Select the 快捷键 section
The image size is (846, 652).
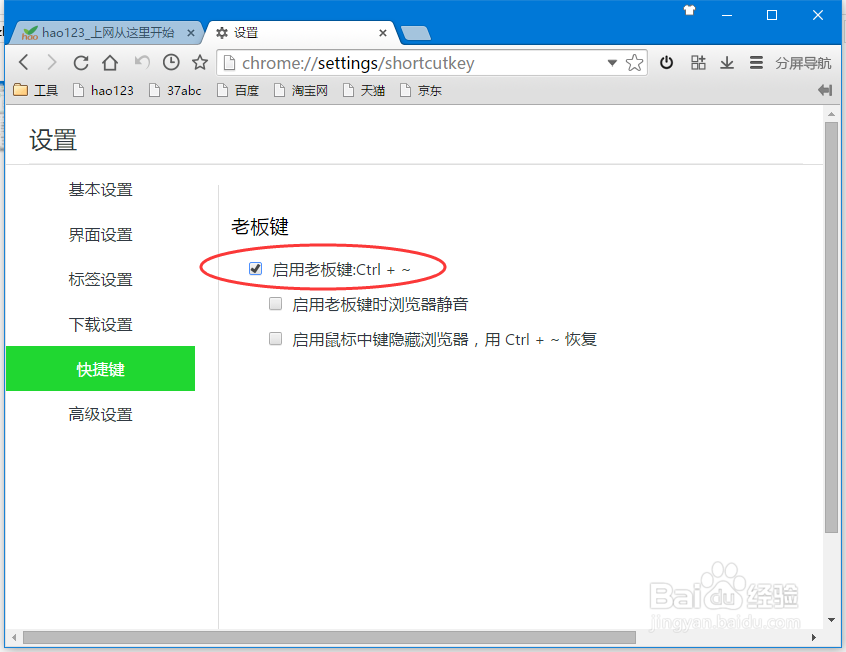100,369
